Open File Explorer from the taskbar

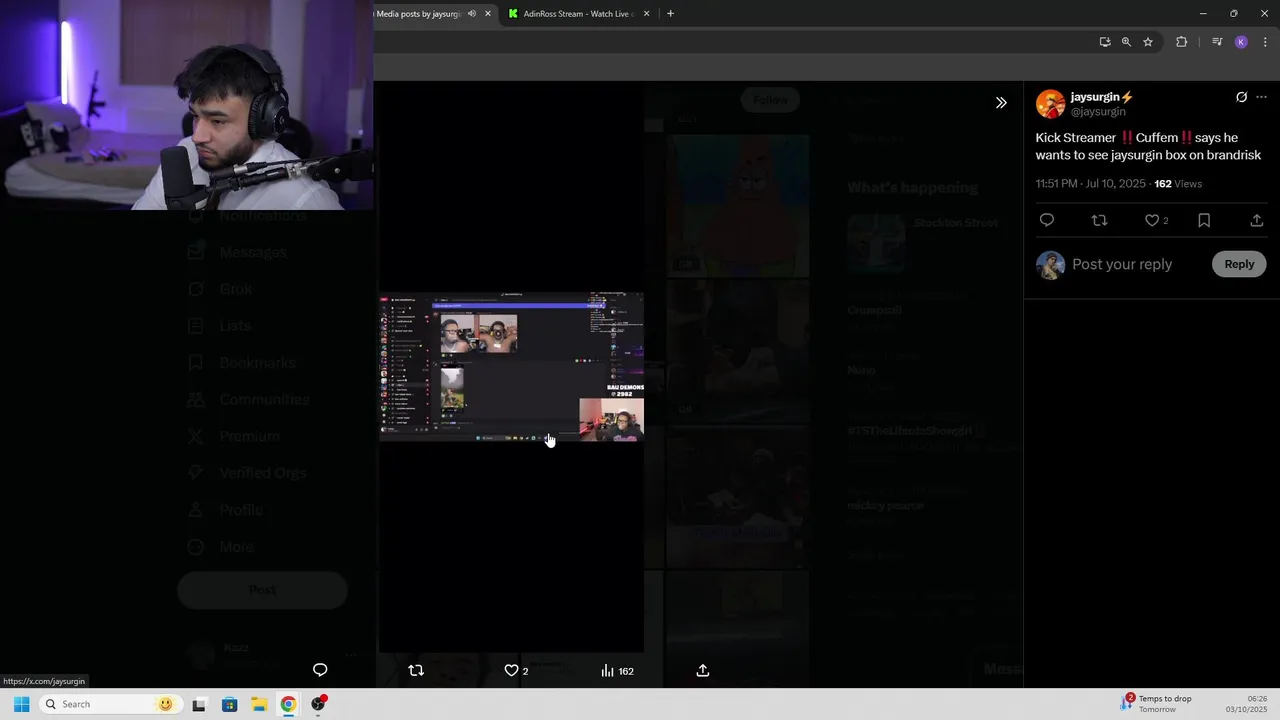pos(258,705)
